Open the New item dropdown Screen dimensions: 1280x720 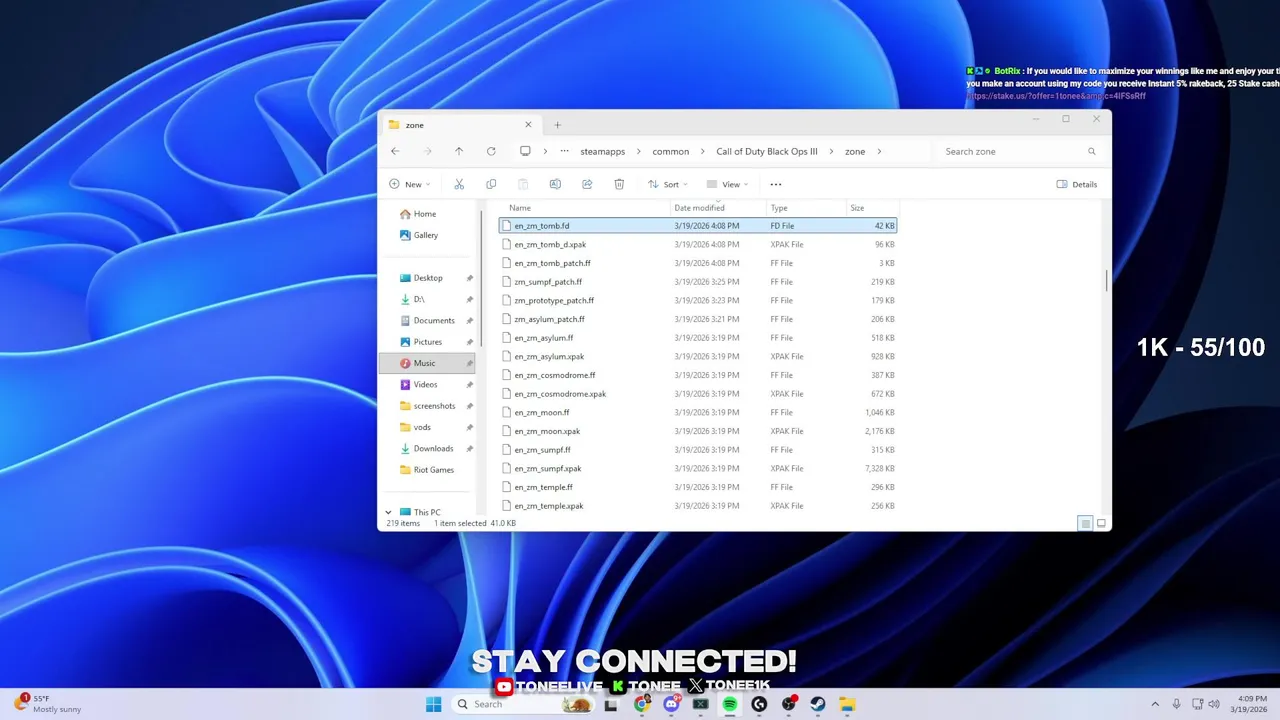(410, 184)
